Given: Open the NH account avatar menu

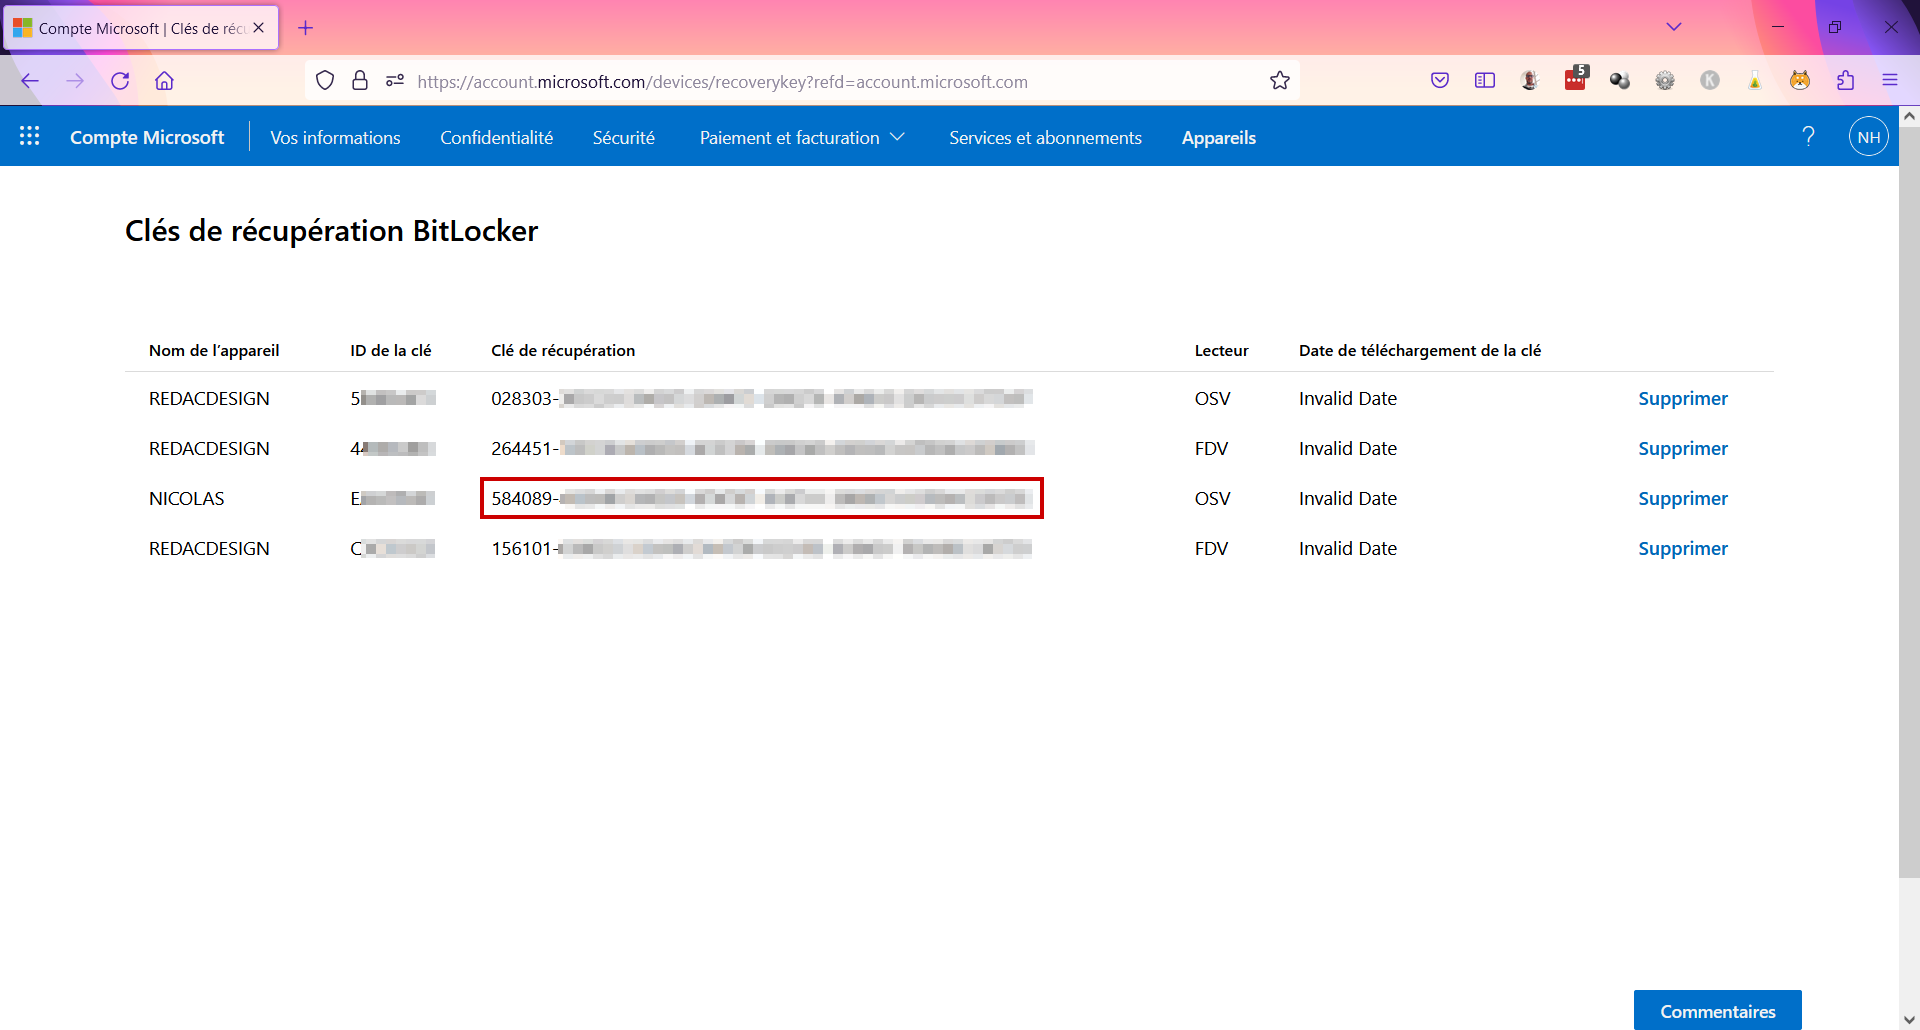Looking at the screenshot, I should tap(1869, 137).
